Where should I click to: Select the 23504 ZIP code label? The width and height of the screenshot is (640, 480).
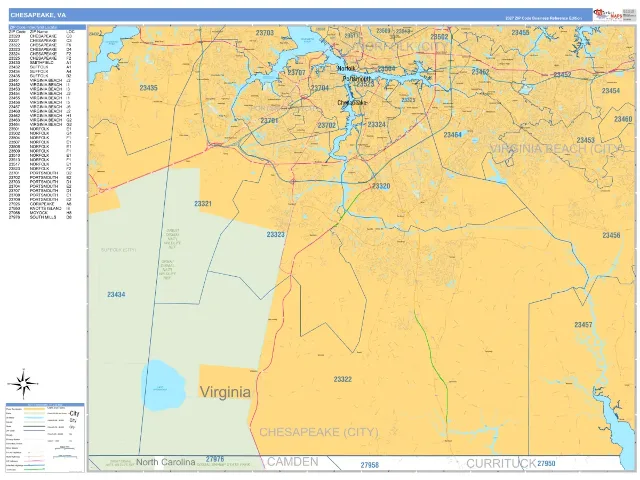[x=386, y=69]
